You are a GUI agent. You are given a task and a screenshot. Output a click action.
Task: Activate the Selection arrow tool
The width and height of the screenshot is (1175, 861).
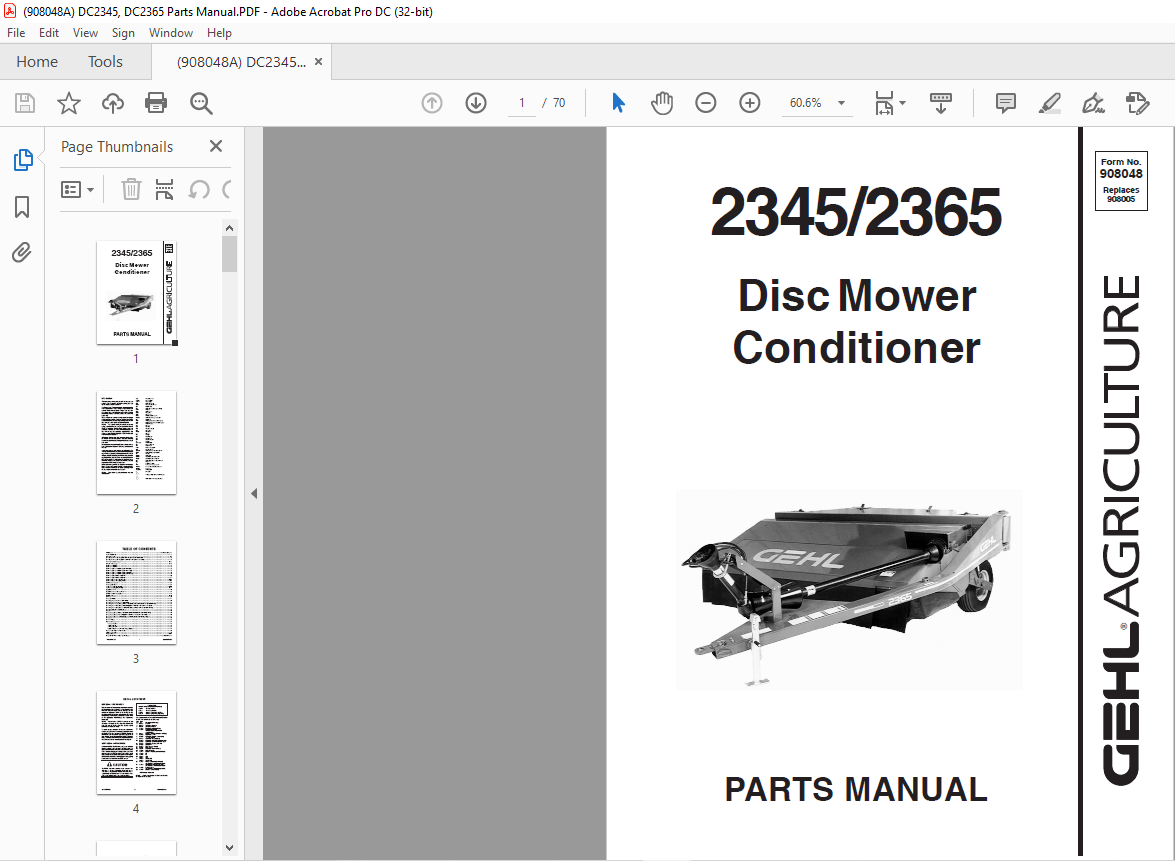618,103
